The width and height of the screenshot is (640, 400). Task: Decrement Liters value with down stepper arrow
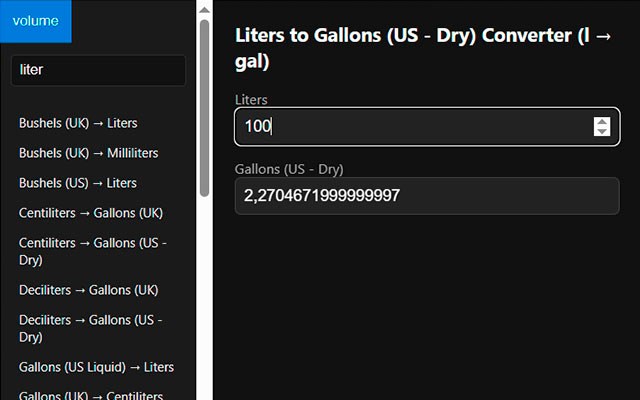click(x=602, y=132)
